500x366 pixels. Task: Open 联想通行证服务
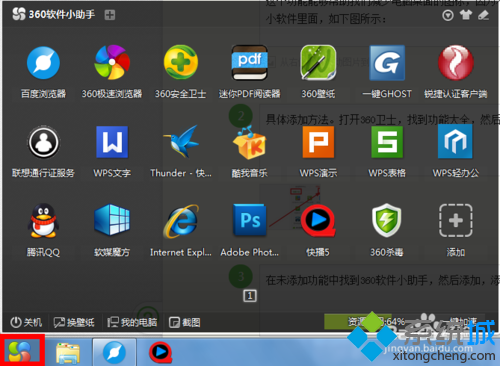pyautogui.click(x=43, y=142)
